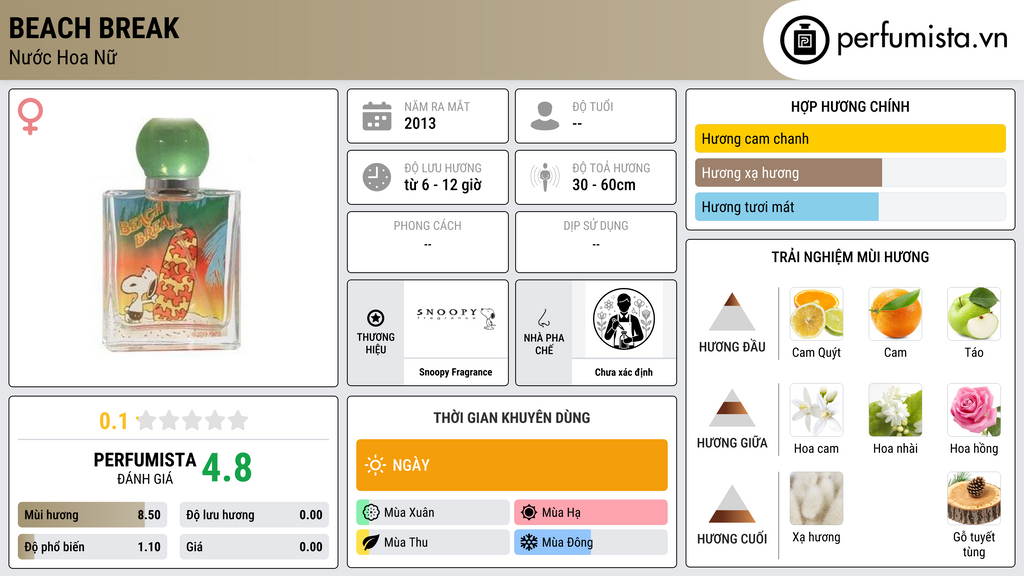Image resolution: width=1024 pixels, height=576 pixels.
Task: Click the perfumista.vn perfume bottle logo icon
Action: click(804, 40)
